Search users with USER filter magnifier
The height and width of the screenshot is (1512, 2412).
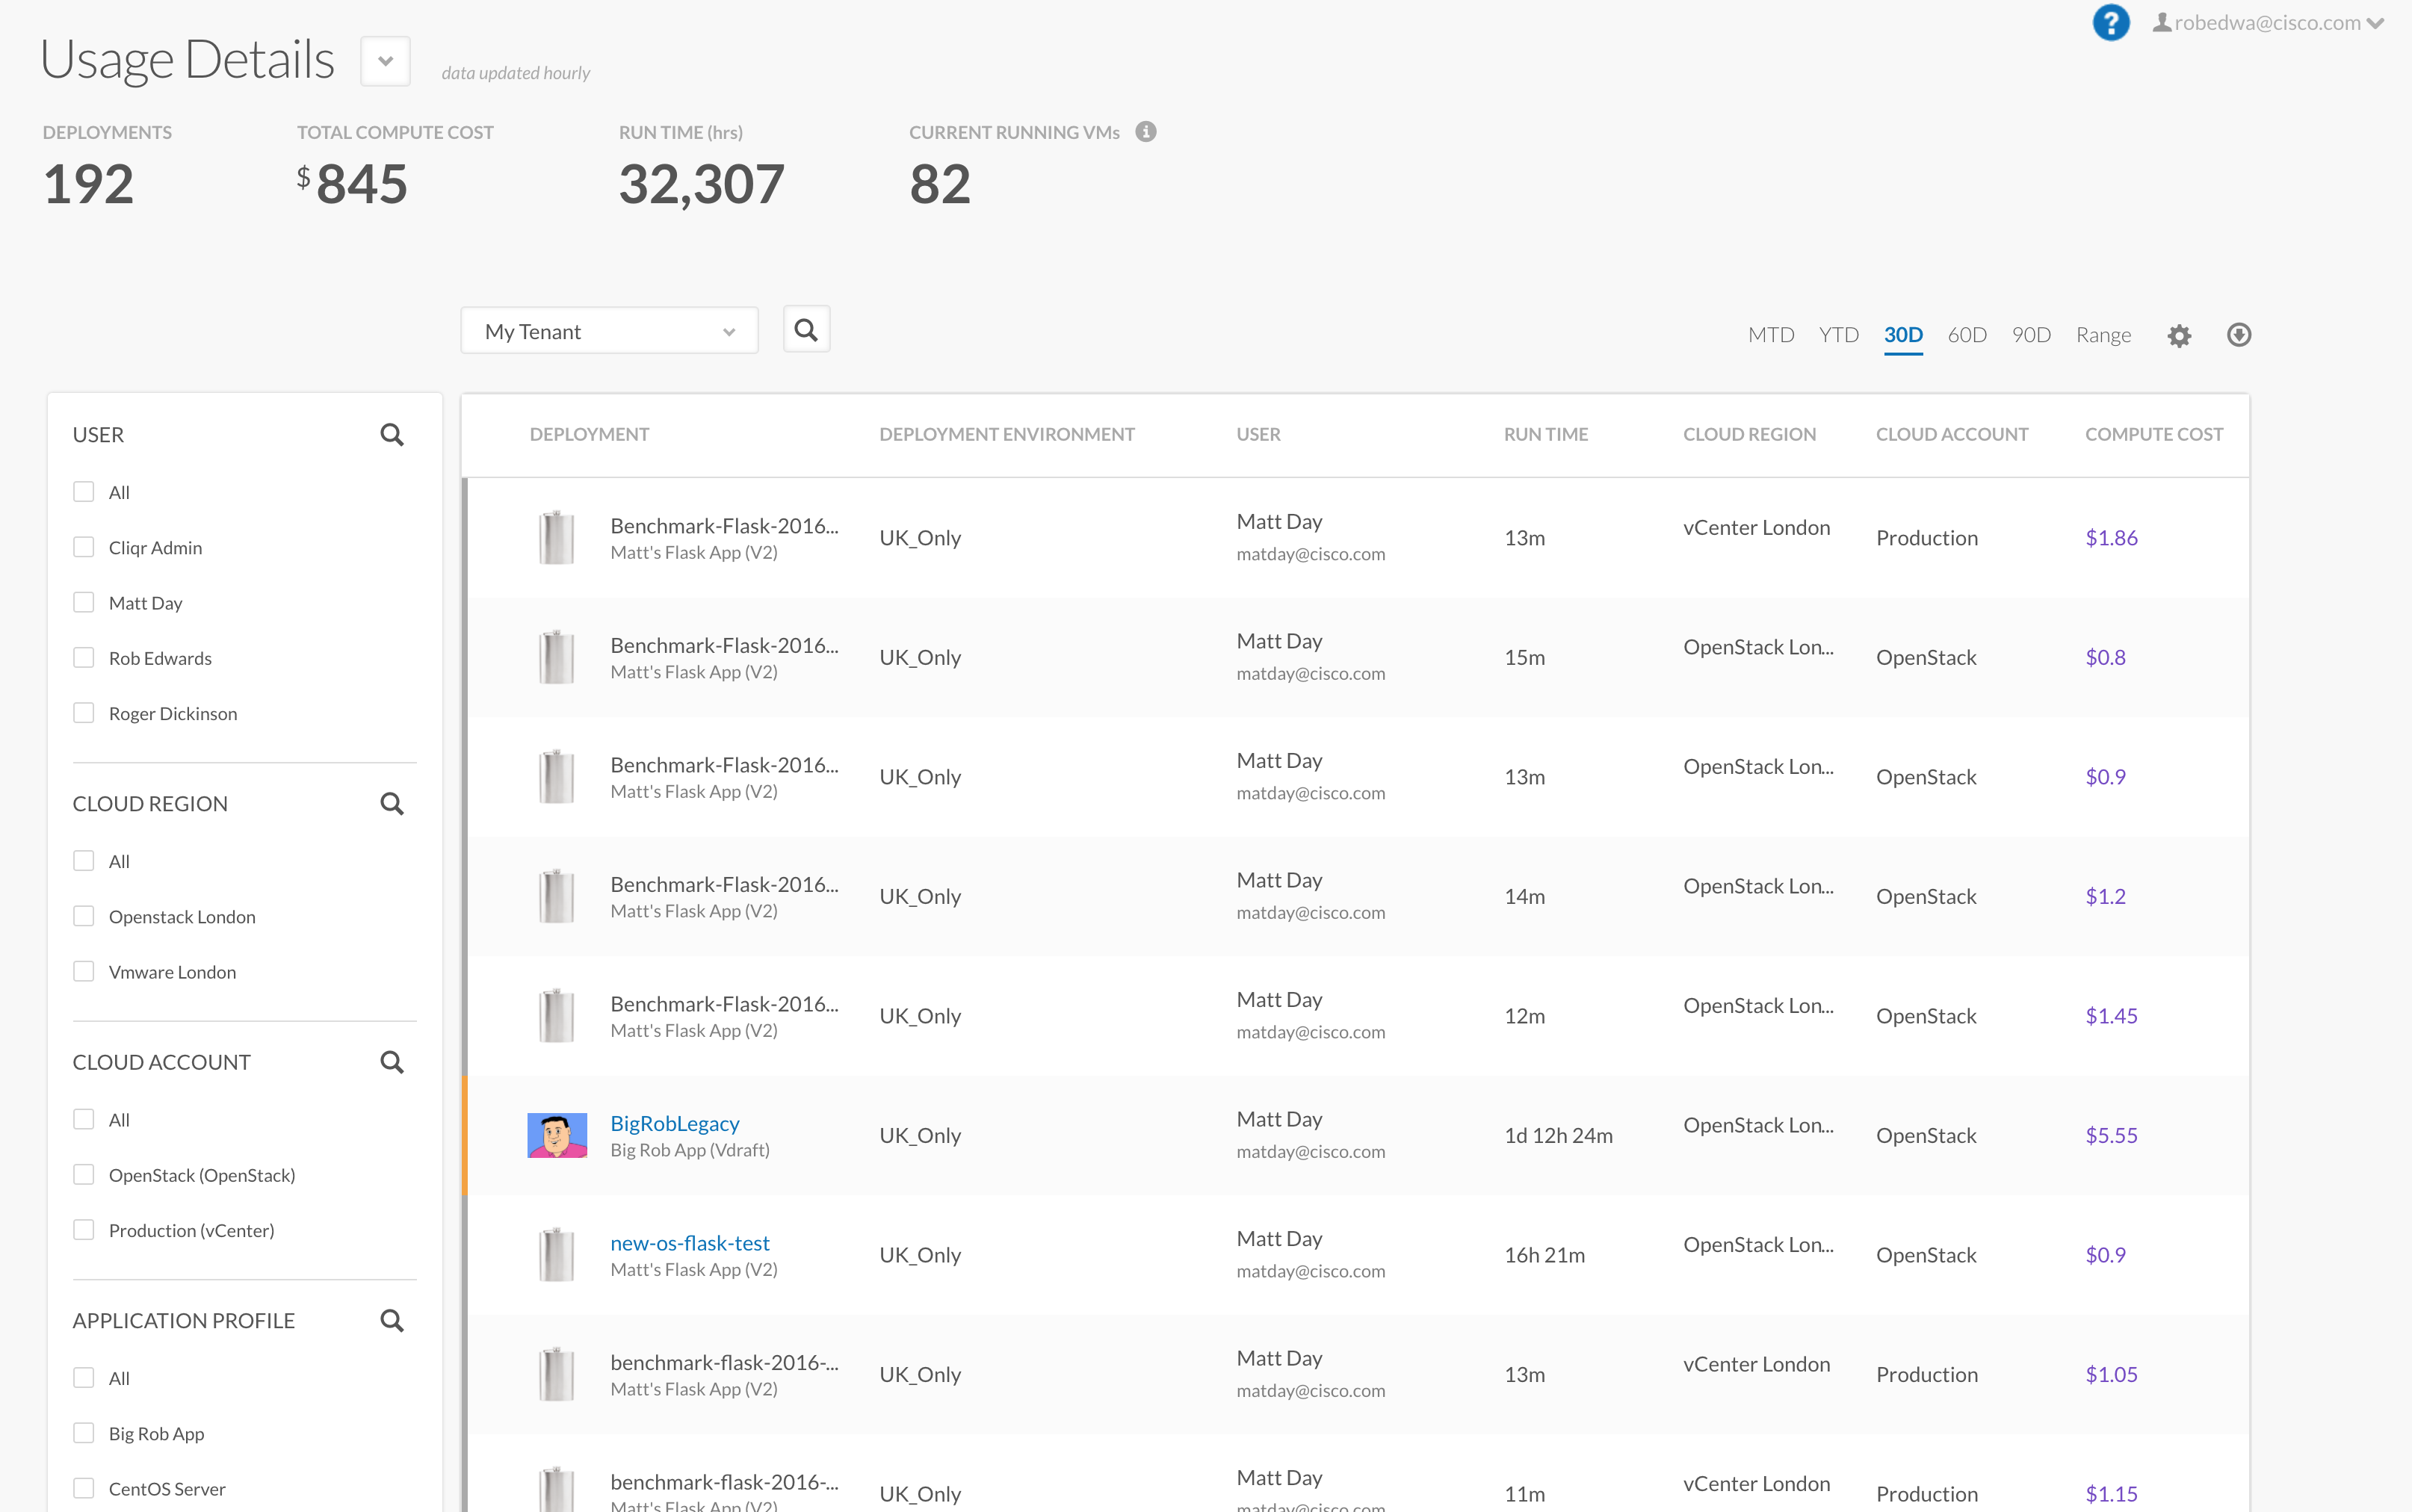[392, 435]
